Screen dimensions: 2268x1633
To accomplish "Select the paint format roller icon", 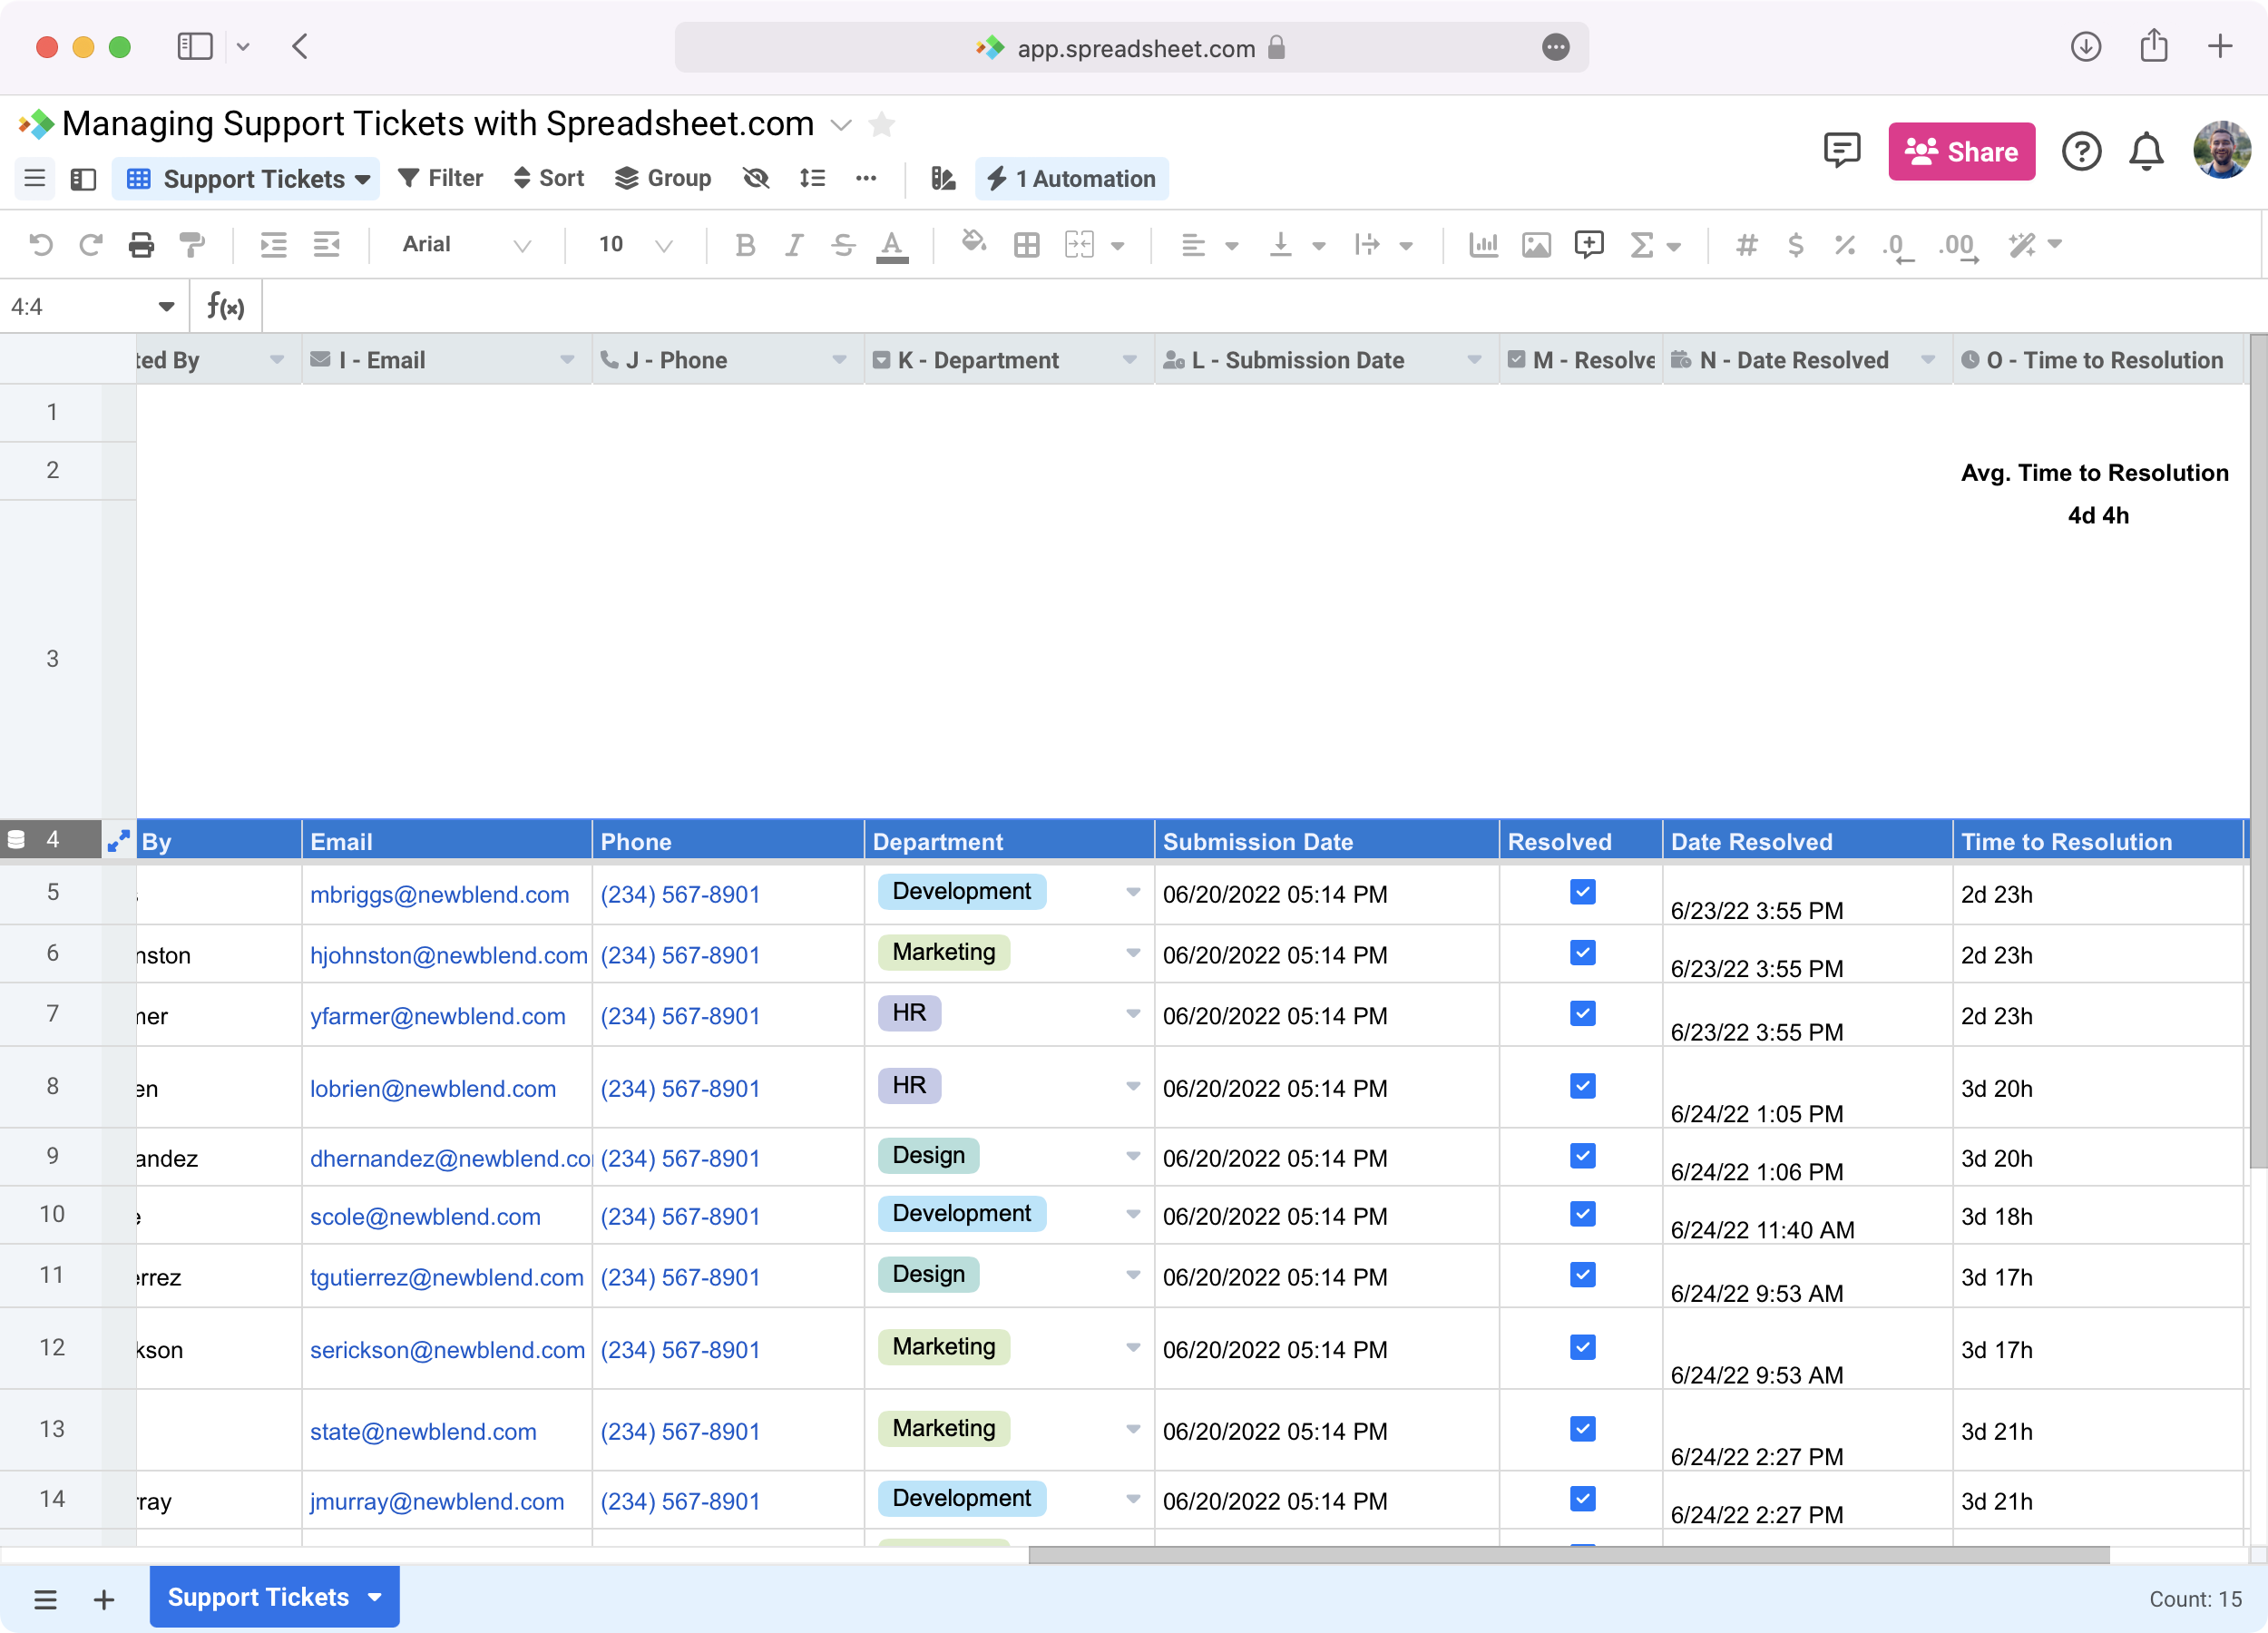I will [191, 245].
